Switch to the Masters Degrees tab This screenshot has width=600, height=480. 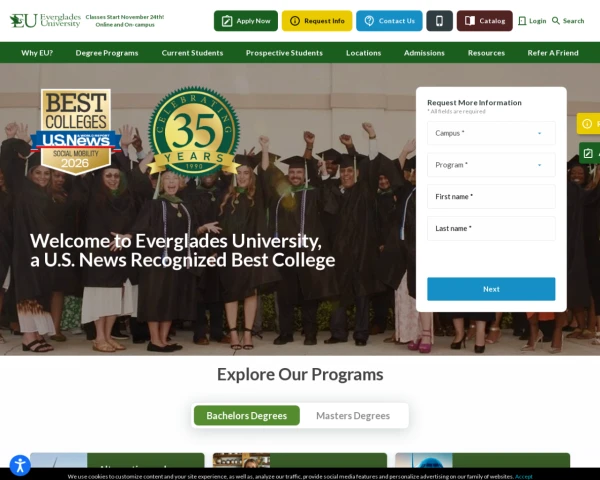click(353, 415)
